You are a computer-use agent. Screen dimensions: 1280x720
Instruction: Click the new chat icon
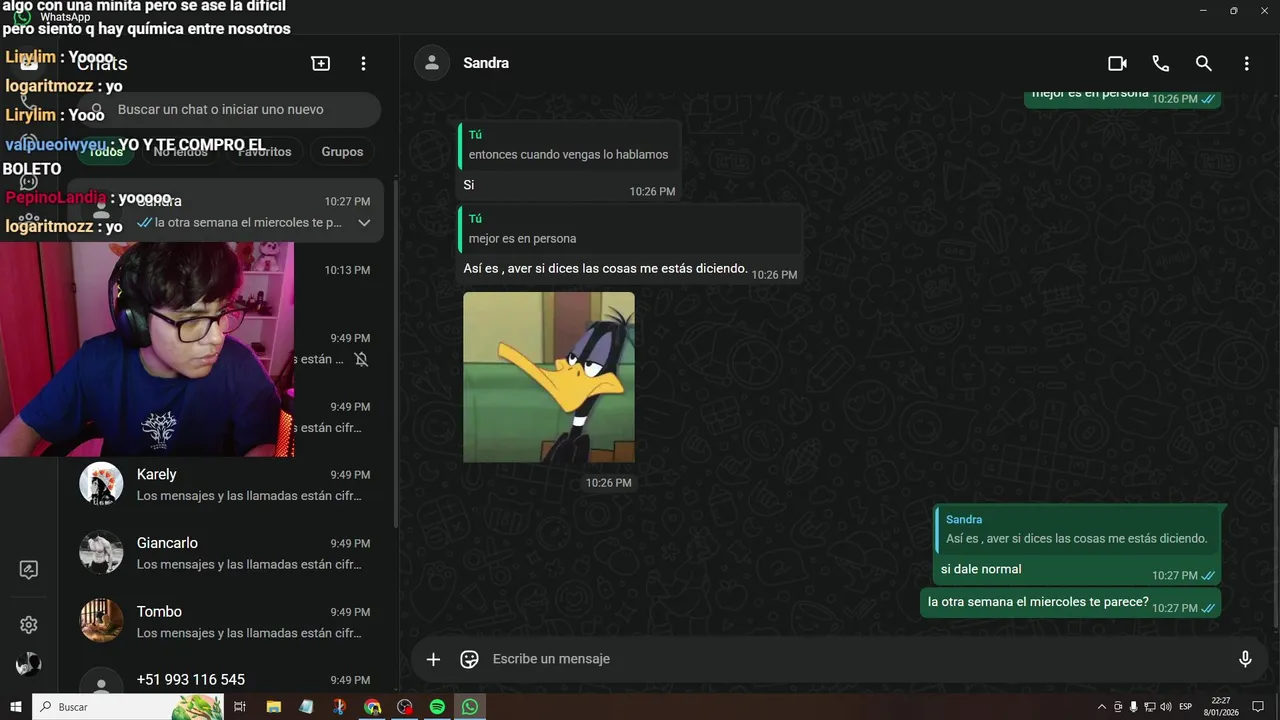(321, 63)
